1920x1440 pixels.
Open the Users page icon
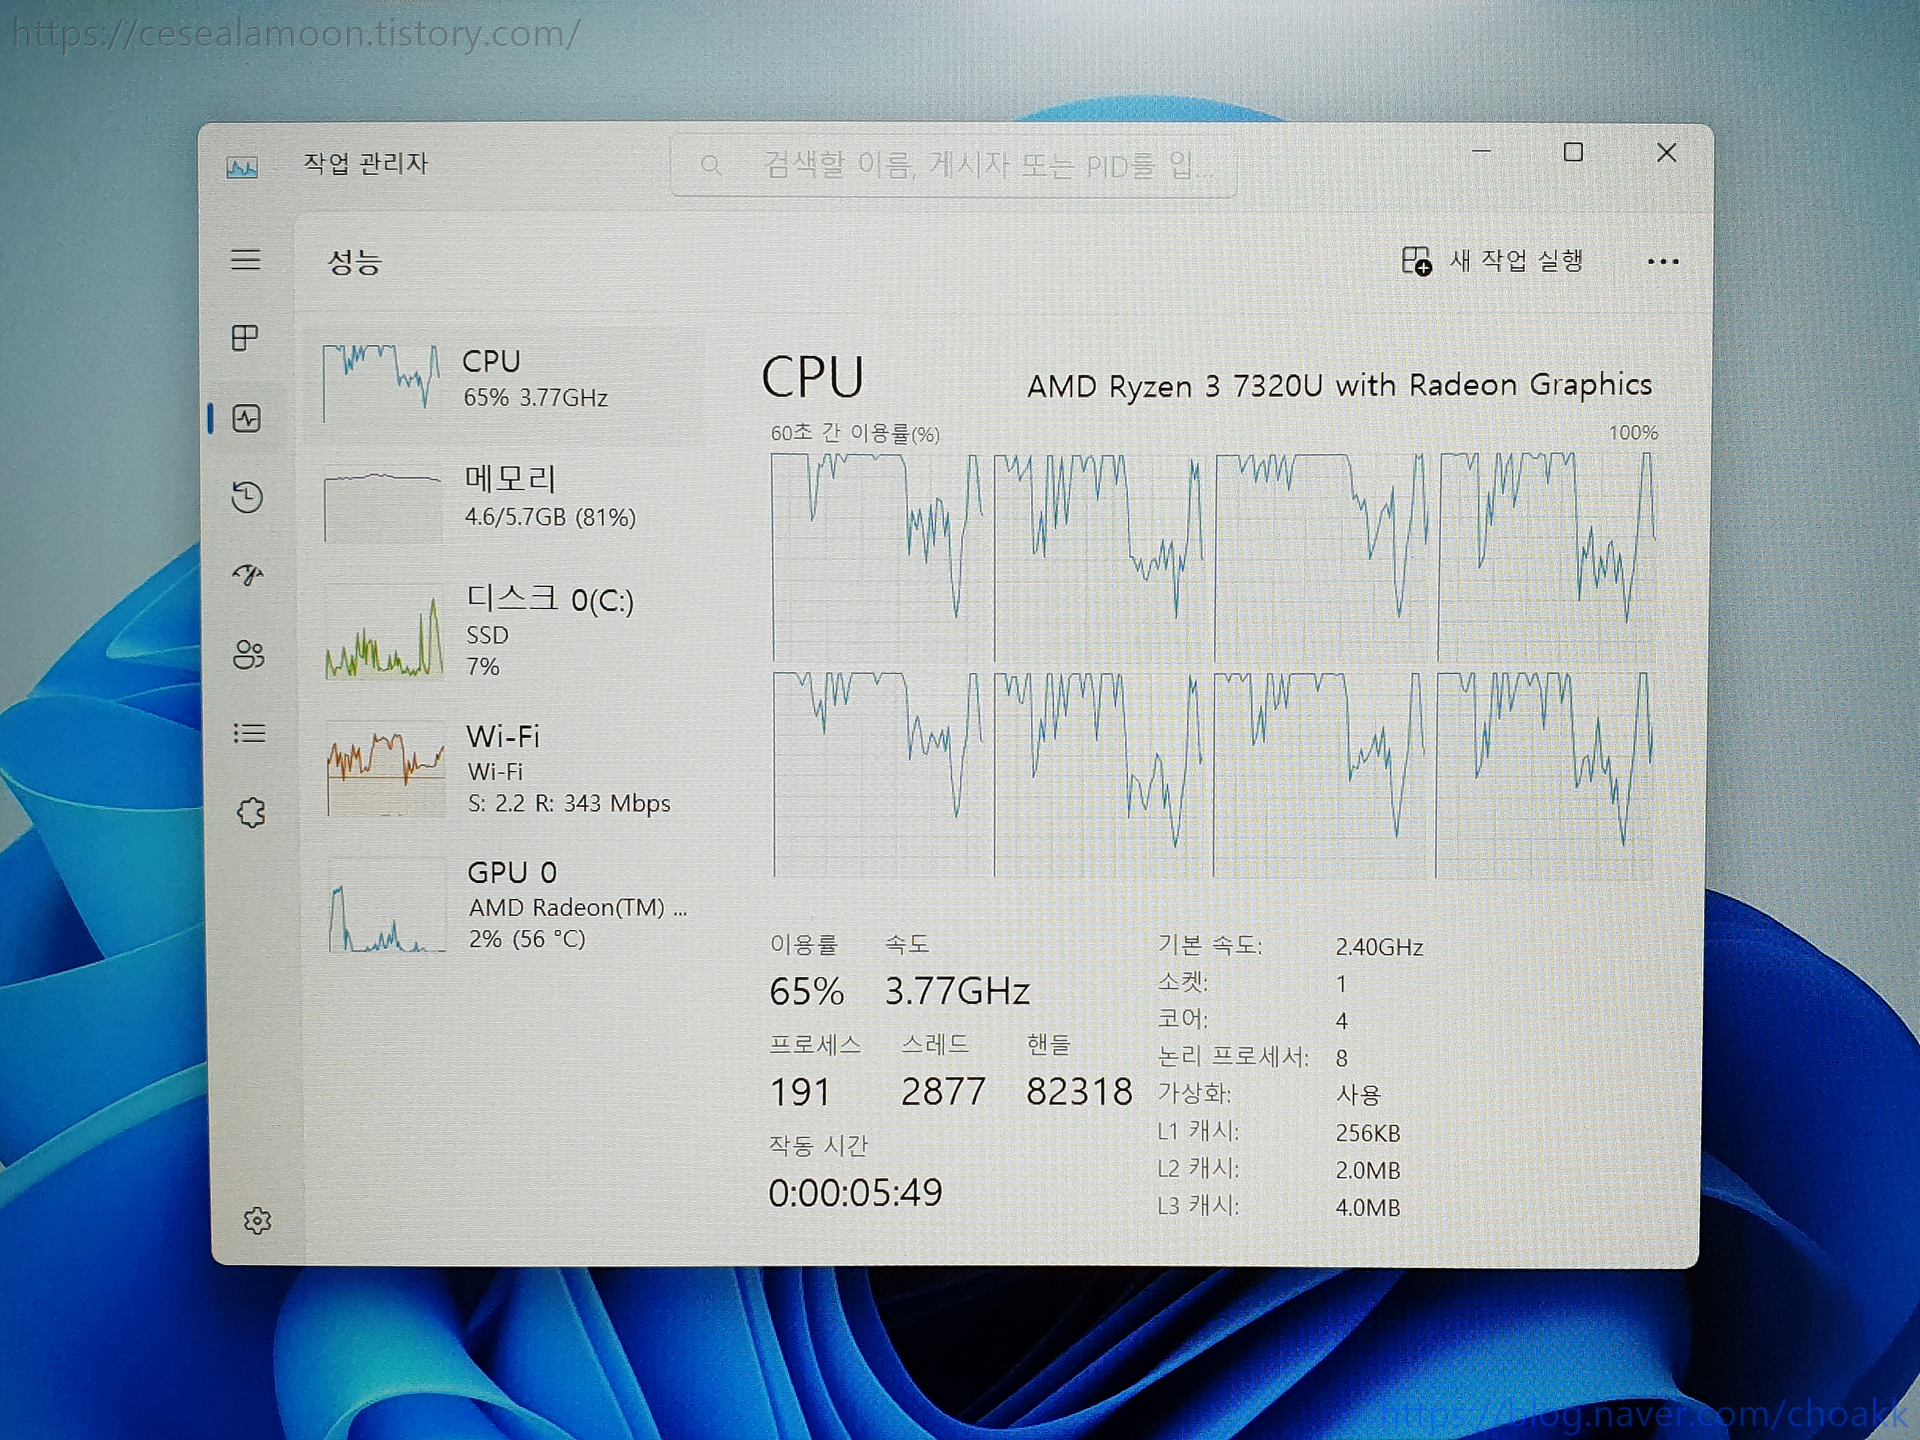click(x=249, y=655)
